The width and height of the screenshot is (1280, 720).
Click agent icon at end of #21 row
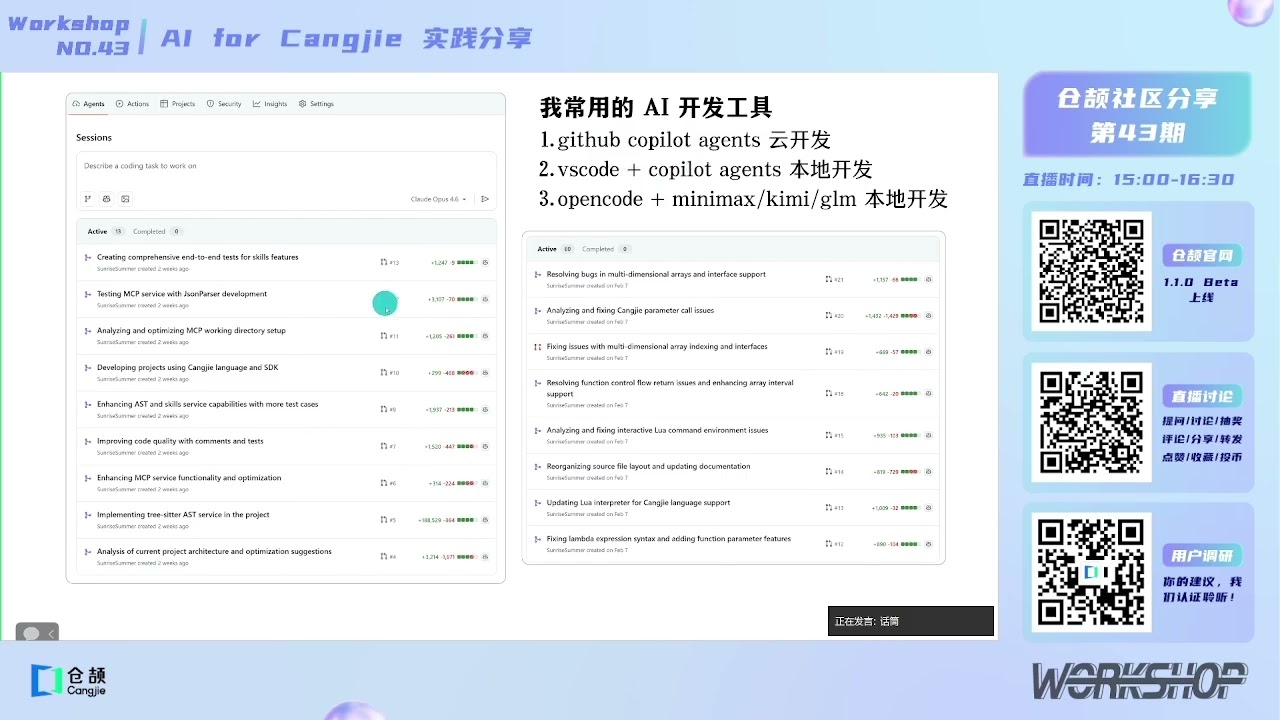point(929,280)
